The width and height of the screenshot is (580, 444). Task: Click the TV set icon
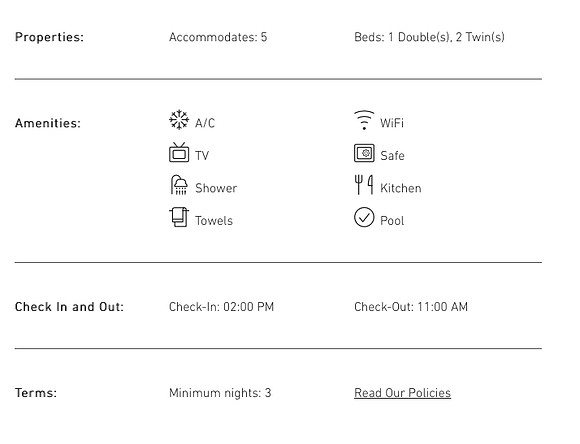pos(179,152)
